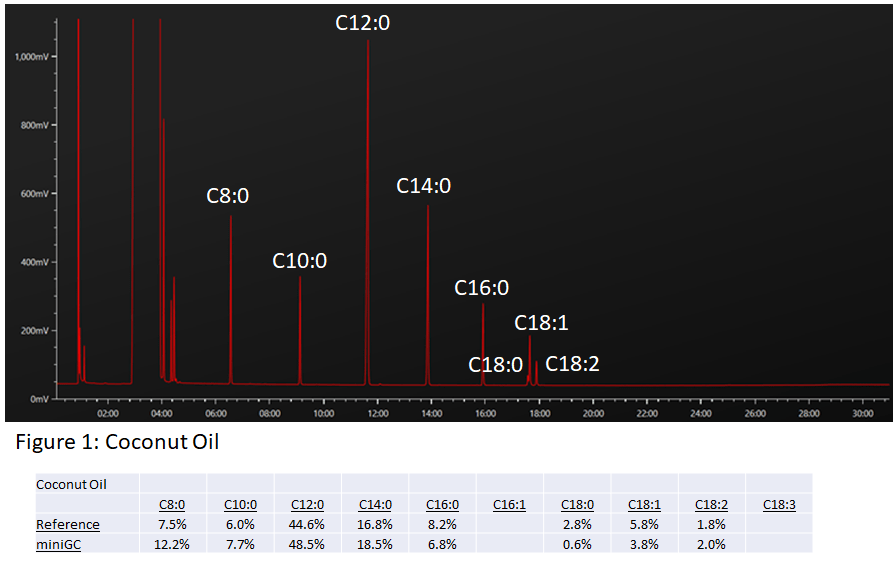893x563 pixels.
Task: Select the 30:00 mark on time axis
Action: [863, 412]
